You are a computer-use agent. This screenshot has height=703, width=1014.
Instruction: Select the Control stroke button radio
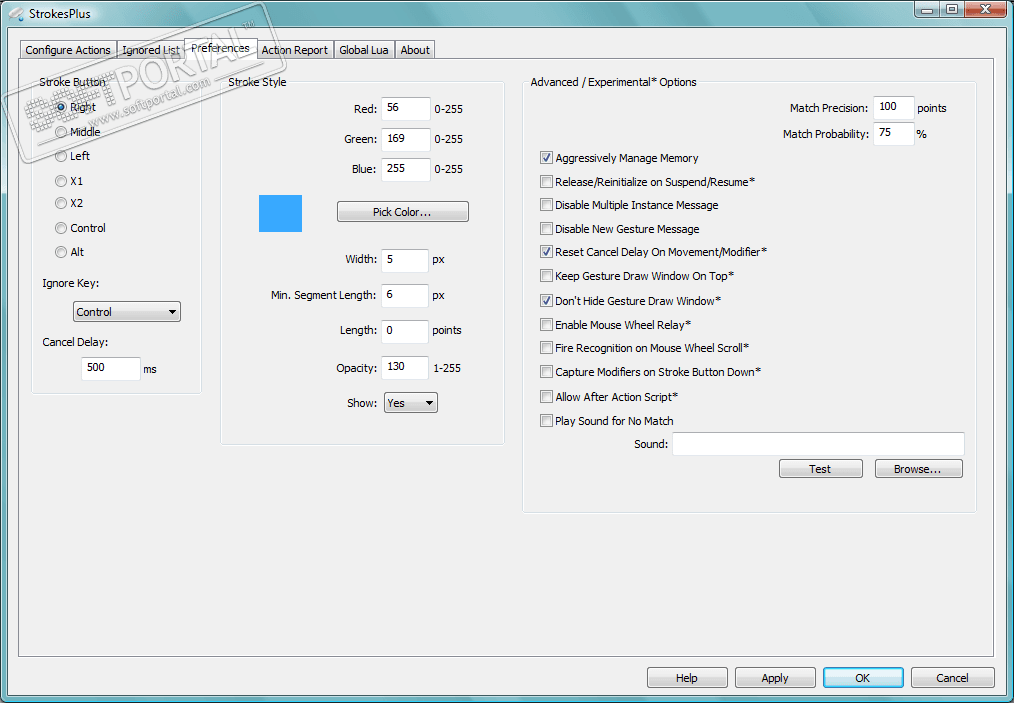(x=61, y=228)
